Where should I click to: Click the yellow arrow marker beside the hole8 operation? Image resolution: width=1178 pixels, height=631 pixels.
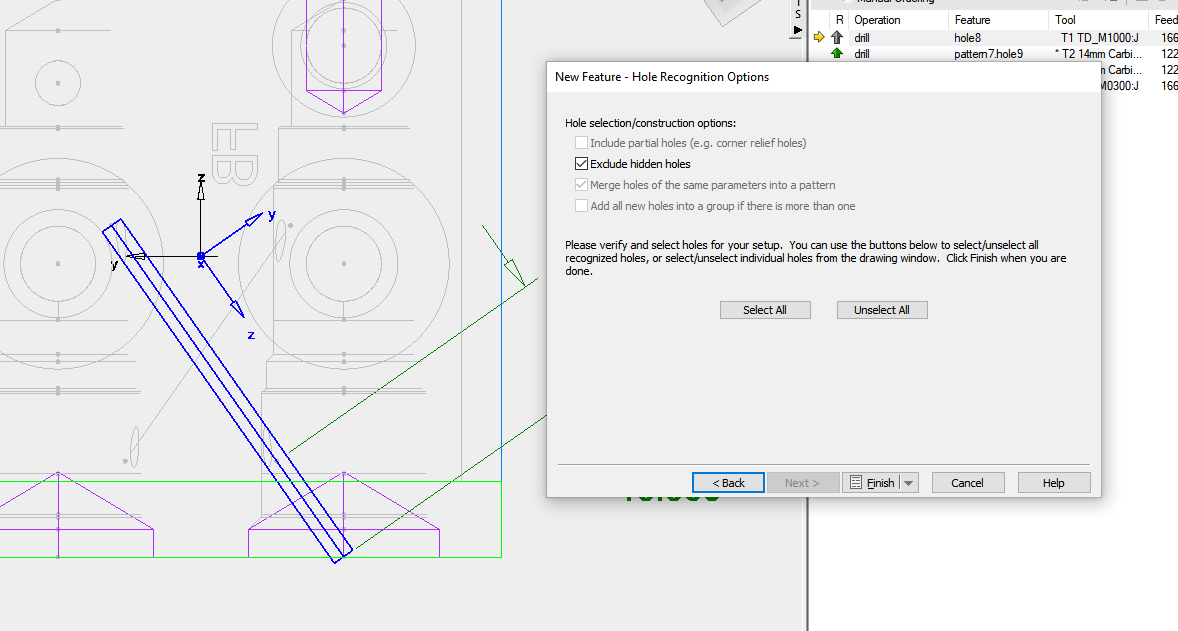click(x=818, y=38)
